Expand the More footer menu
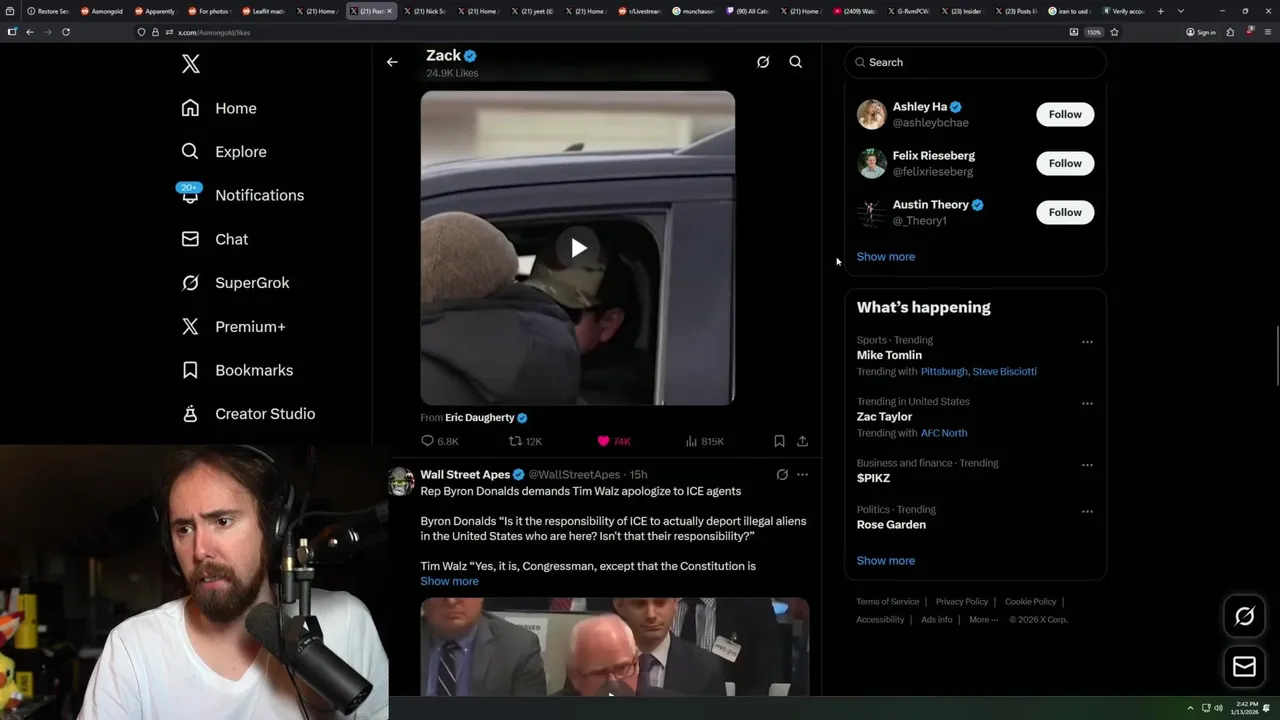1280x720 pixels. pyautogui.click(x=983, y=620)
